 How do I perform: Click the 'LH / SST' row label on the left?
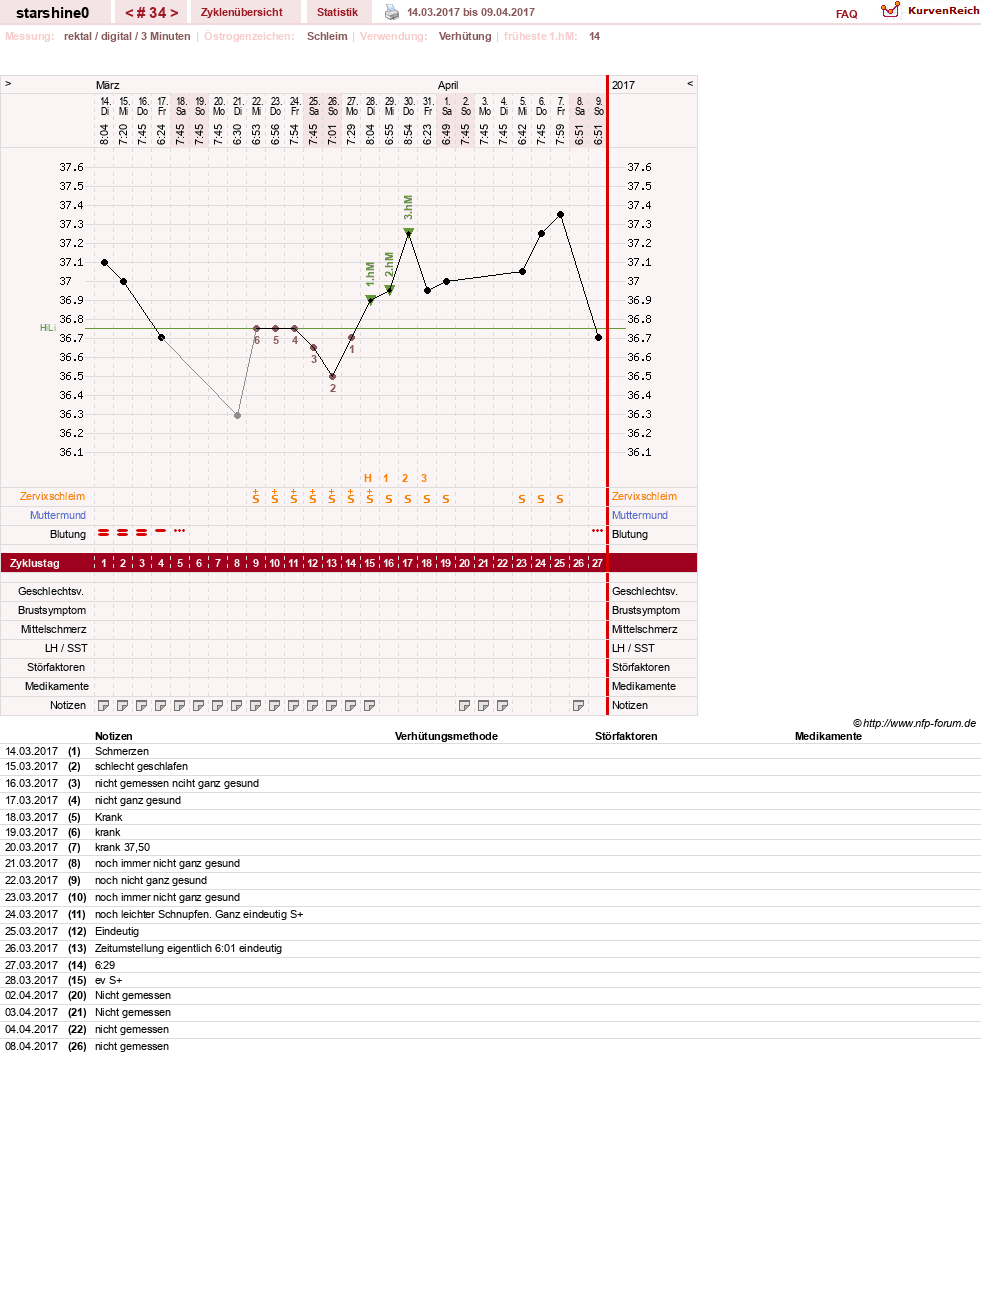66,648
